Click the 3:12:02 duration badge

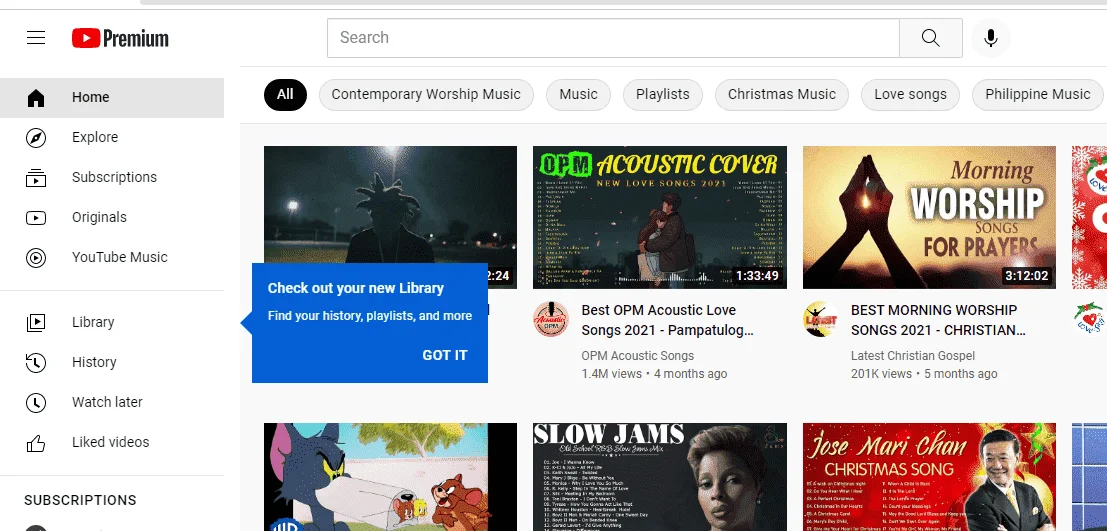[1027, 276]
